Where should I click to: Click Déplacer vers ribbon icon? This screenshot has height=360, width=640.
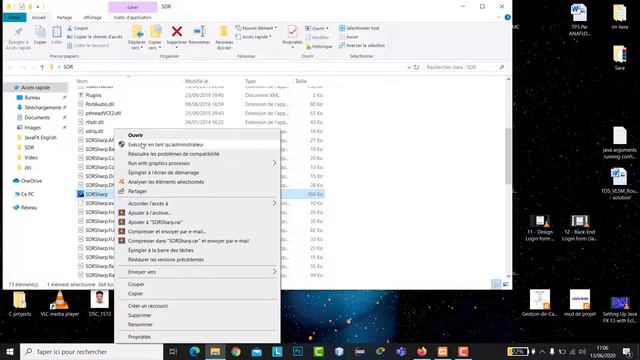[x=137, y=32]
